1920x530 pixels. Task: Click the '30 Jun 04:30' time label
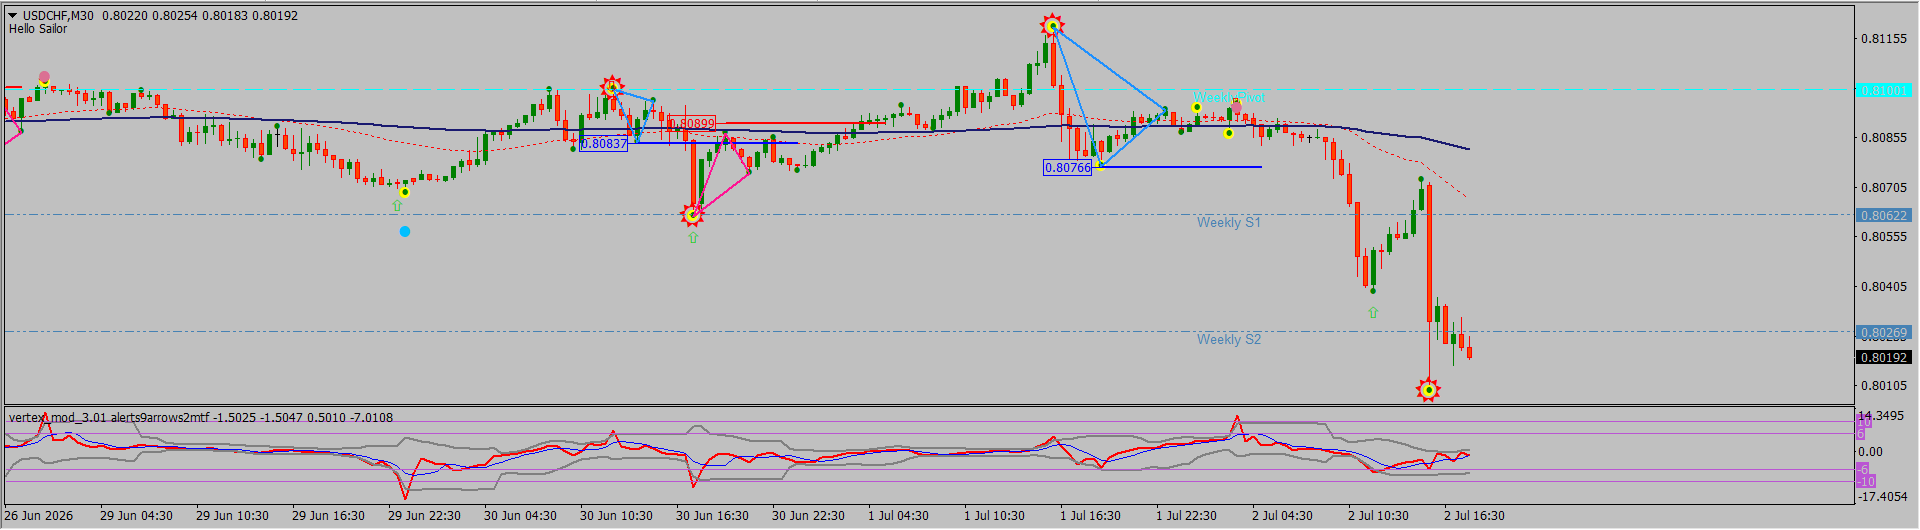pyautogui.click(x=520, y=516)
